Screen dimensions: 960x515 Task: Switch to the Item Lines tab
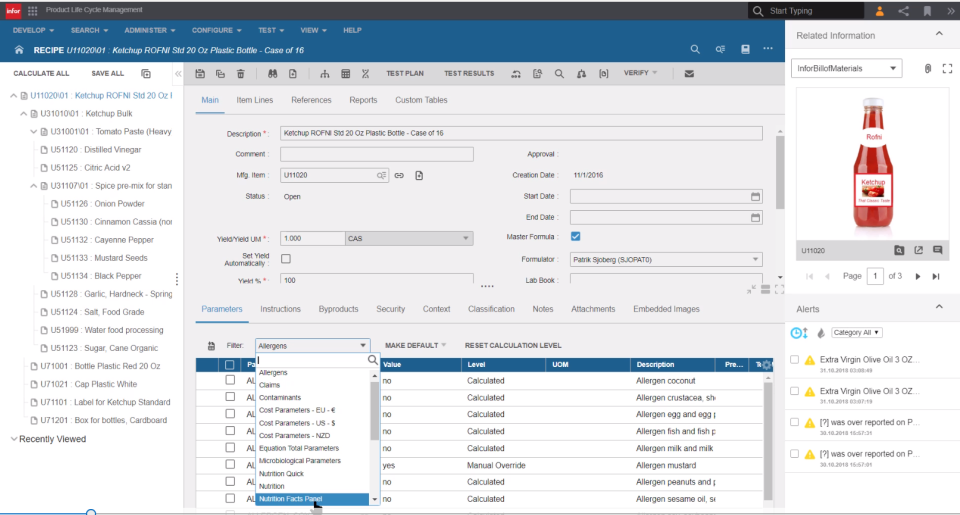[x=255, y=100]
